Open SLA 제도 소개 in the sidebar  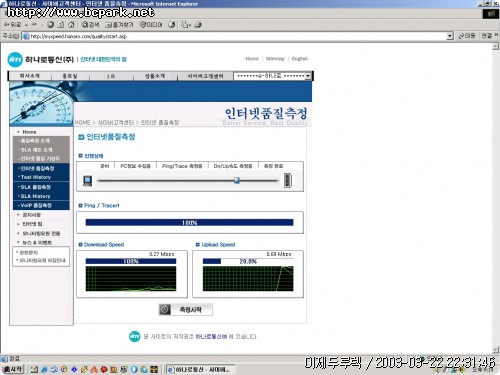coord(36,150)
